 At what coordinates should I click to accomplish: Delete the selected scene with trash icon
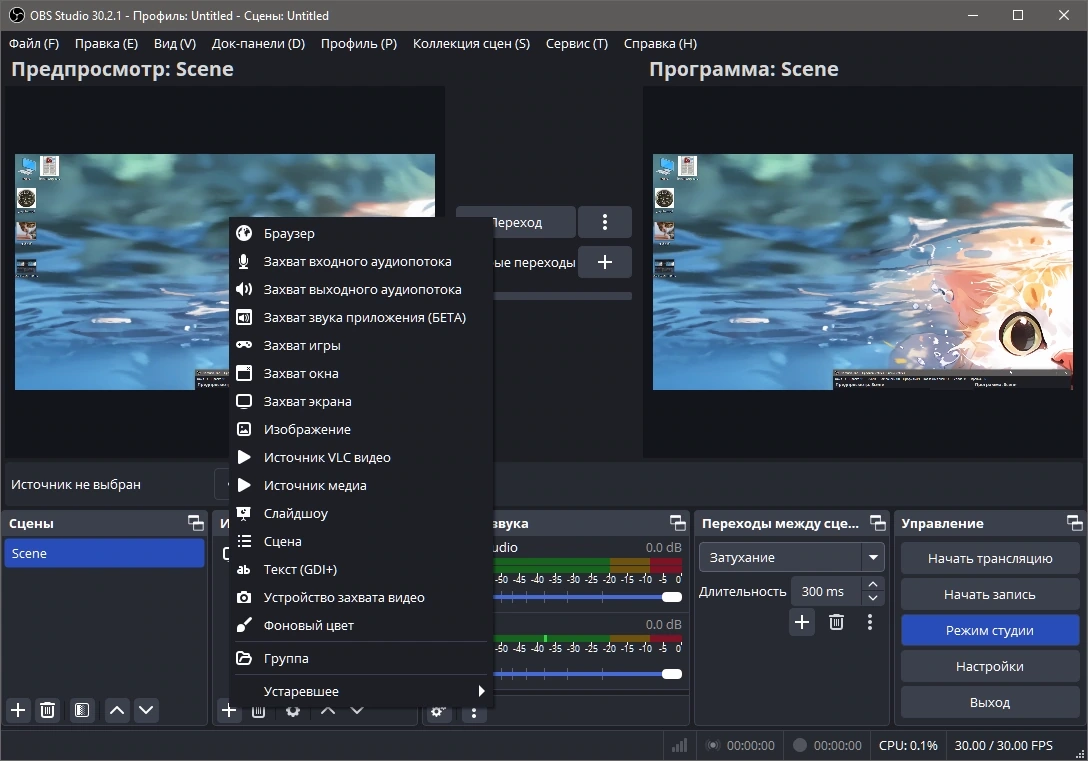click(47, 710)
